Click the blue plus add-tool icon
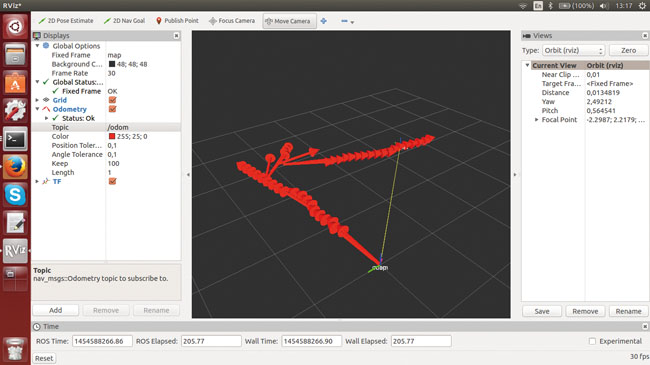 324,21
